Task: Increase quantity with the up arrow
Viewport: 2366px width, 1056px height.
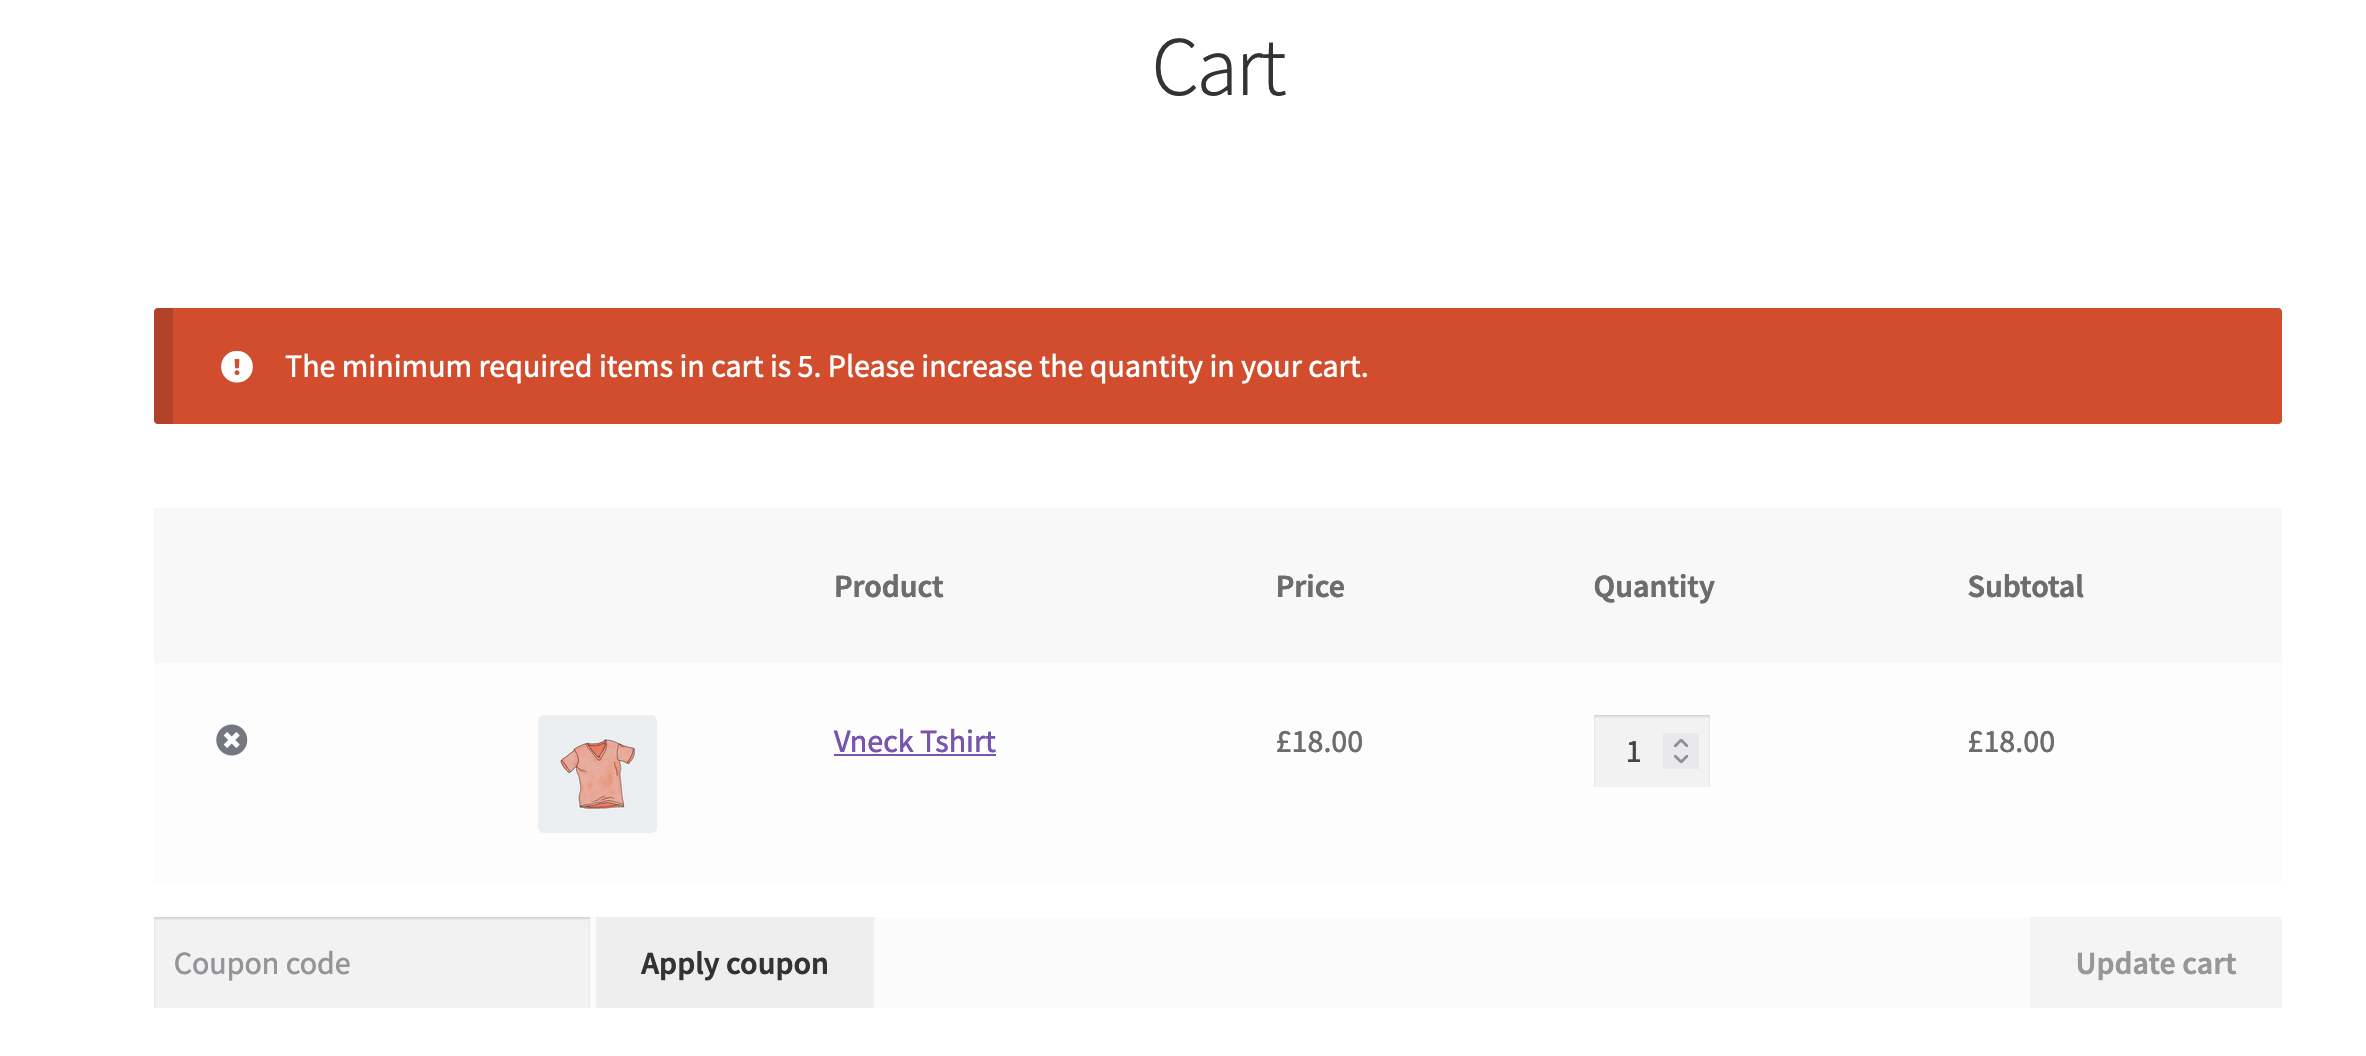Action: 1681,743
